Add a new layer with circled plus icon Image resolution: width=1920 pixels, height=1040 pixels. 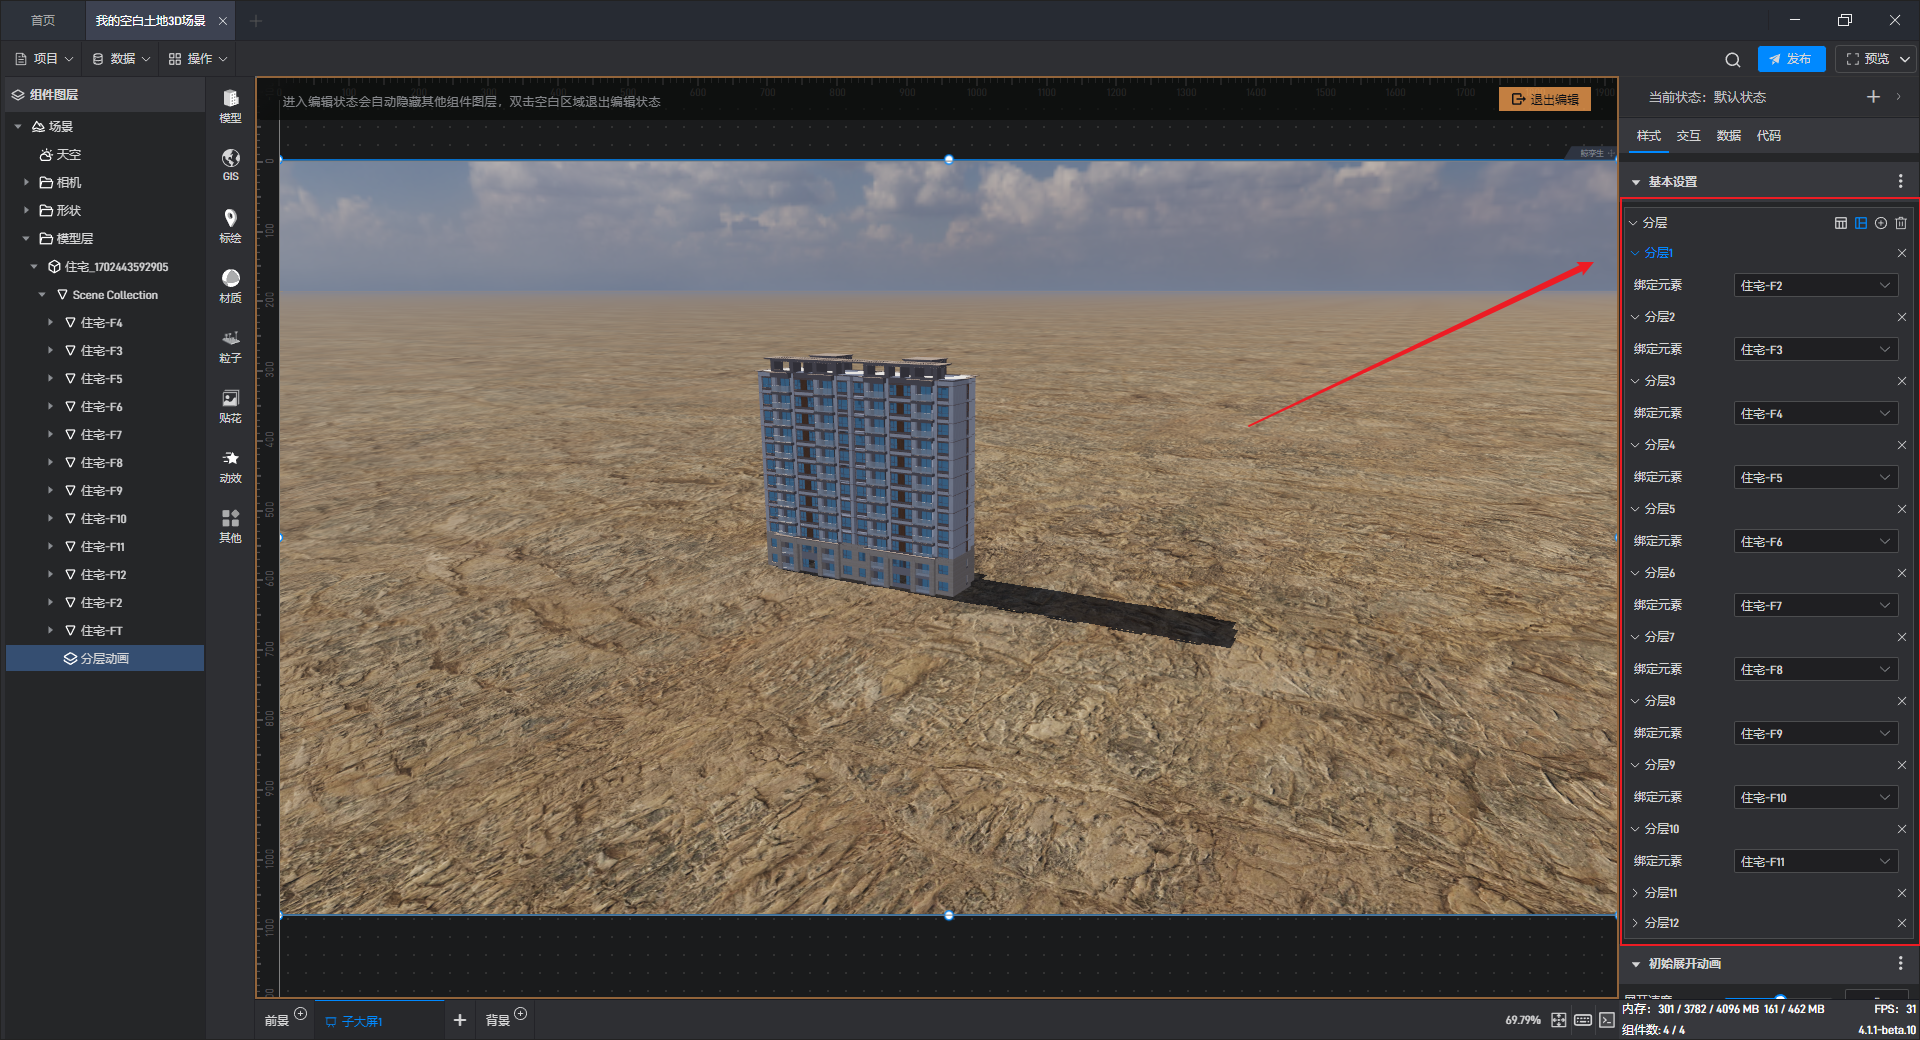click(x=1881, y=223)
